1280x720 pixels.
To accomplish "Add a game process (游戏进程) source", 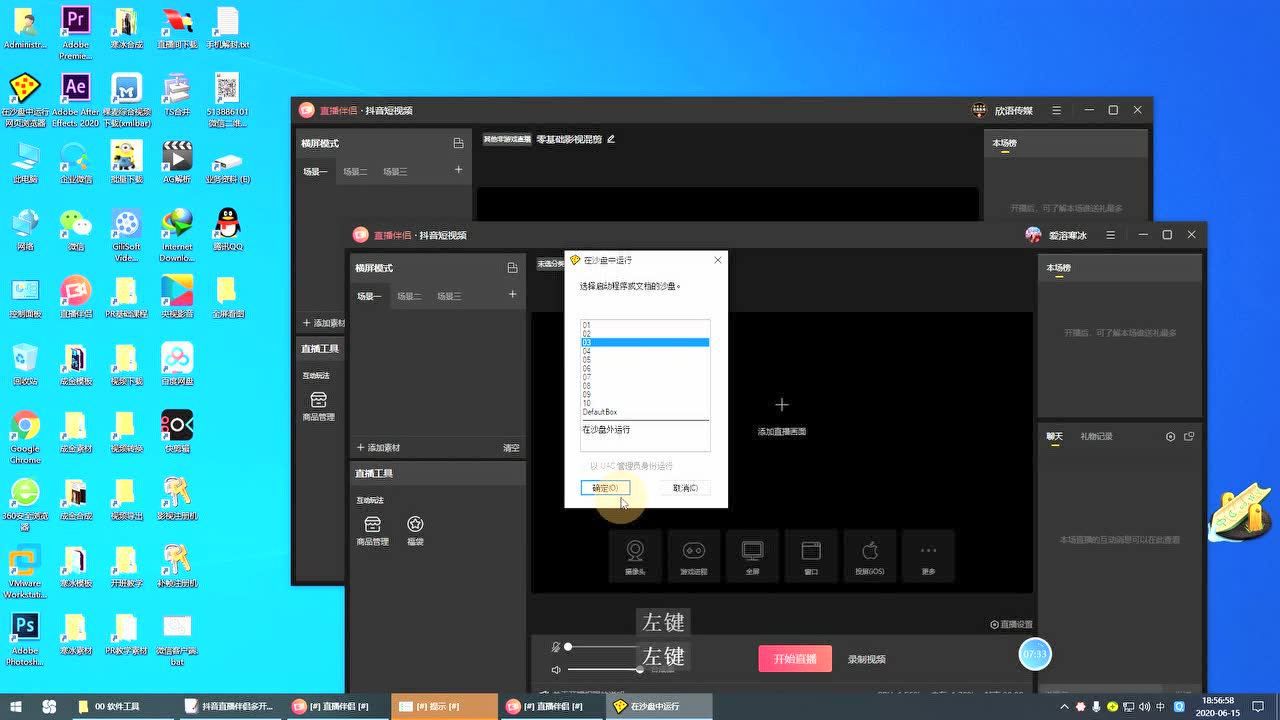I will [693, 556].
